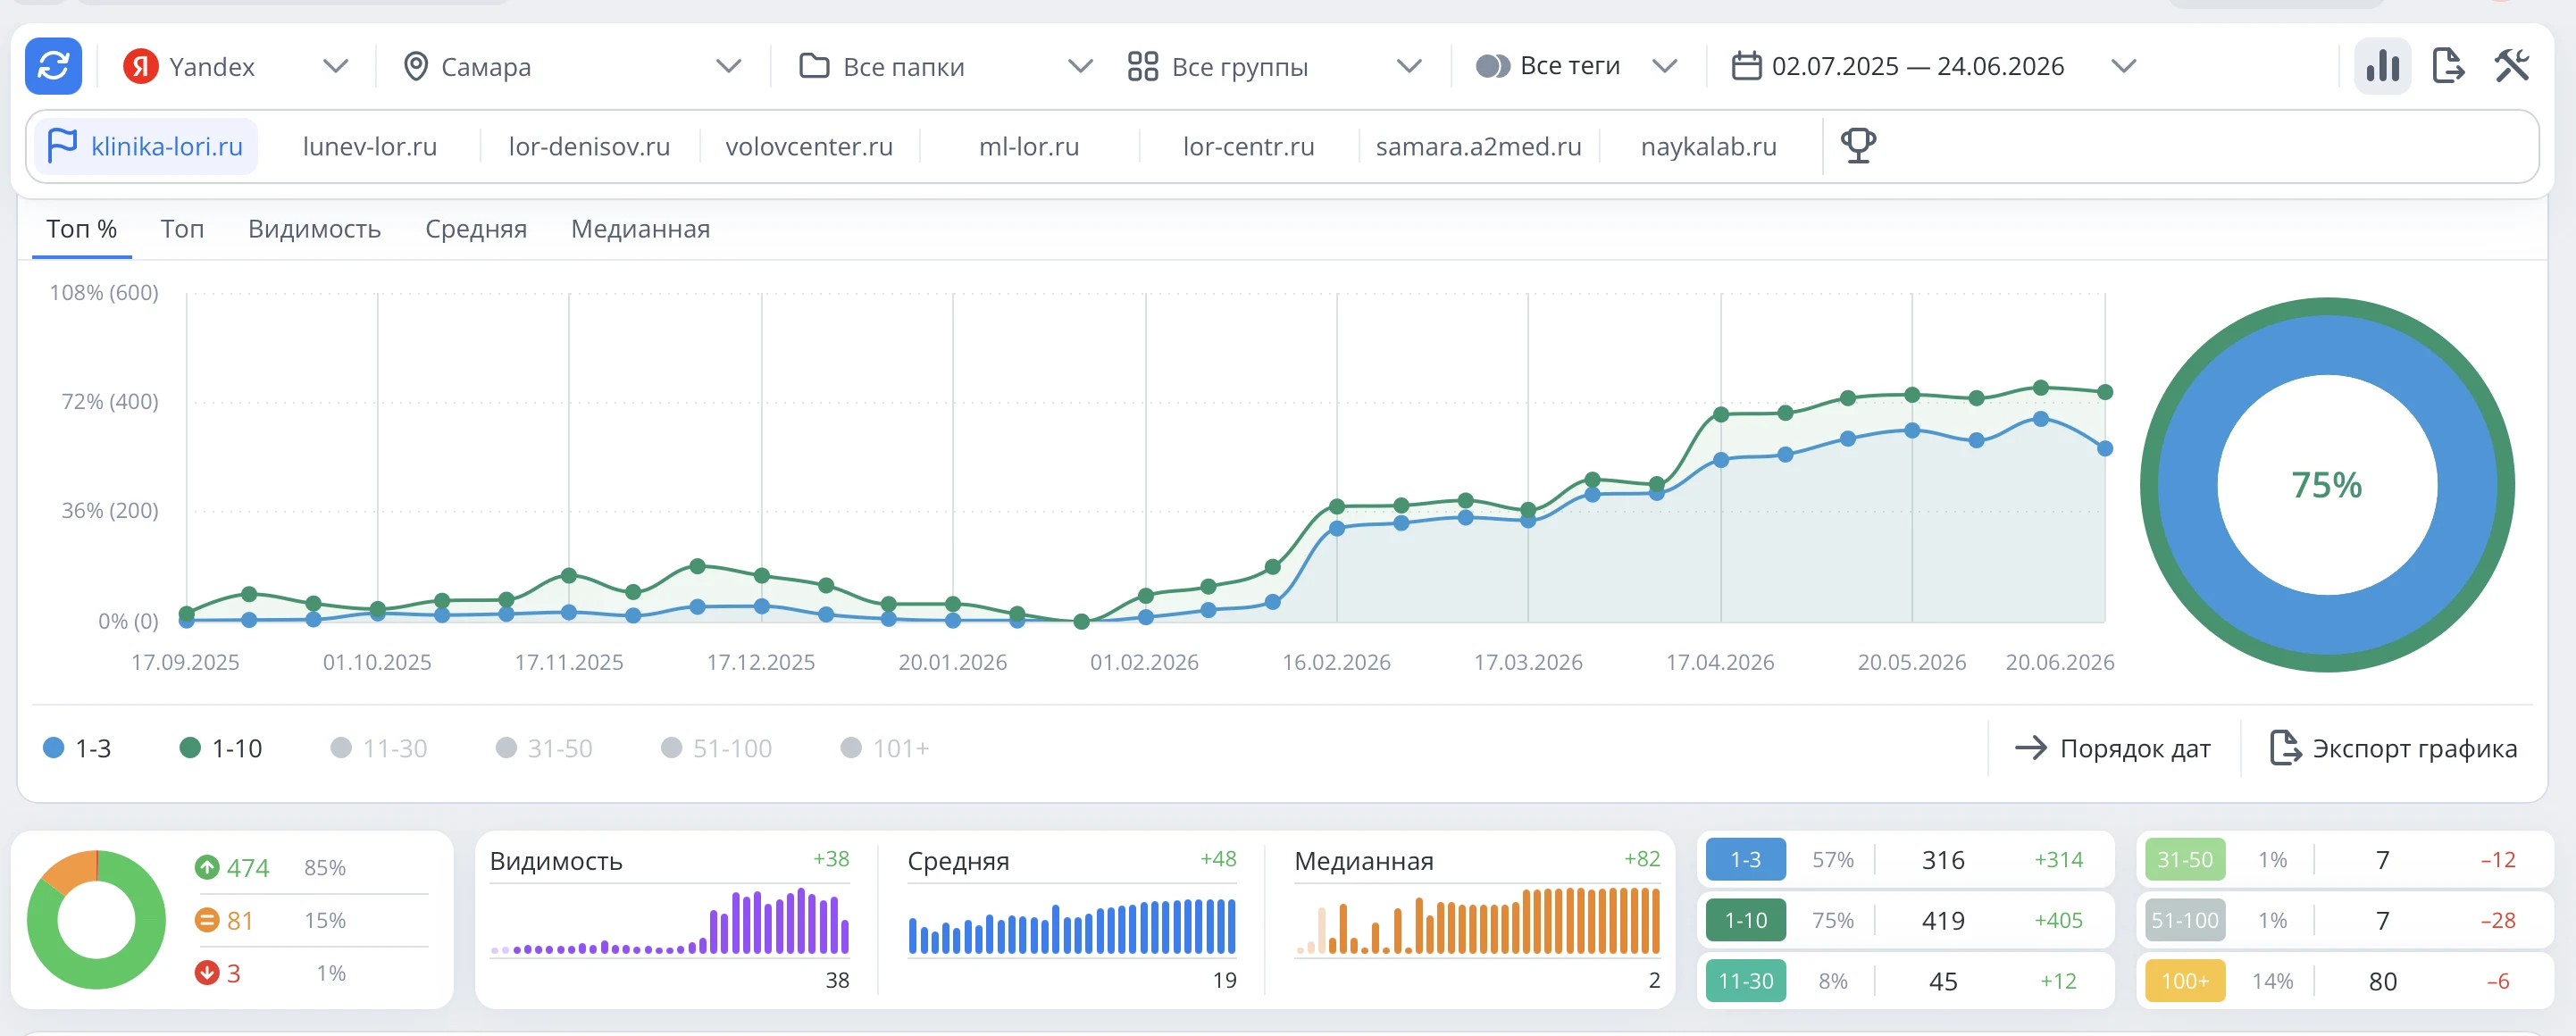Toggle the Все теги switch

(x=1493, y=66)
